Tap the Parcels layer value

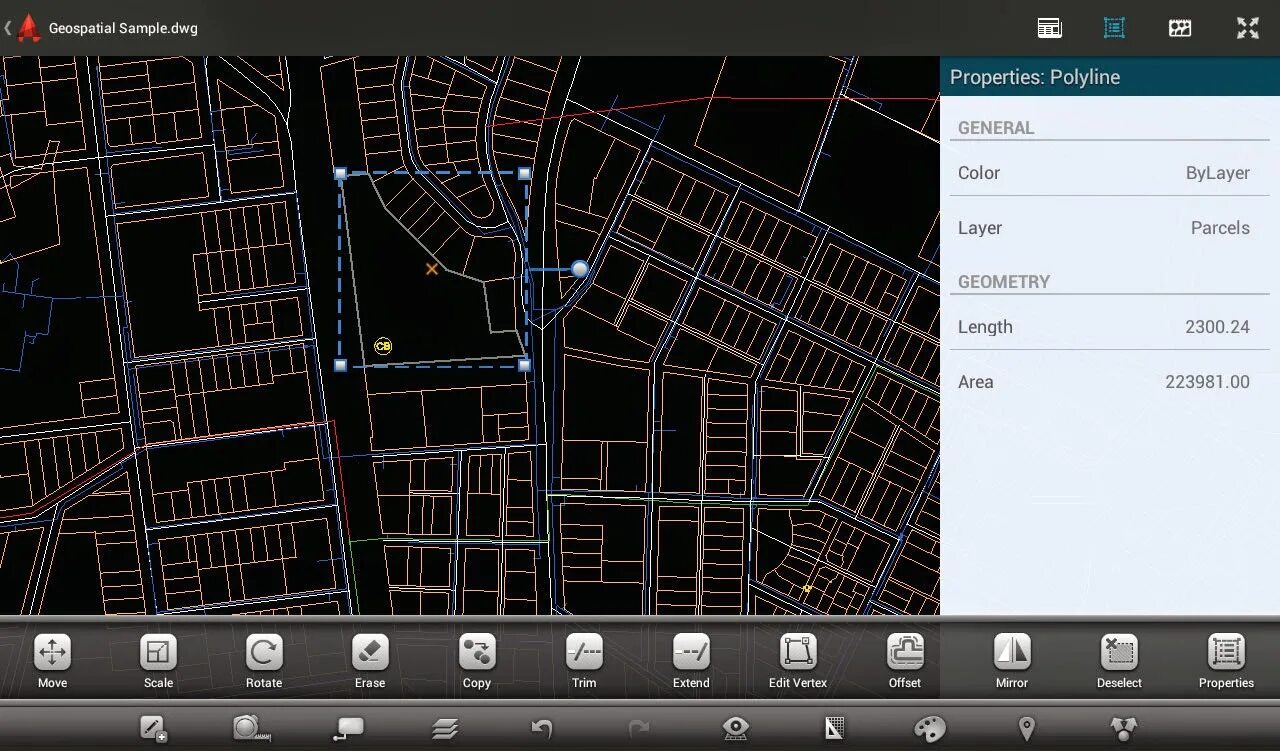tap(1220, 228)
